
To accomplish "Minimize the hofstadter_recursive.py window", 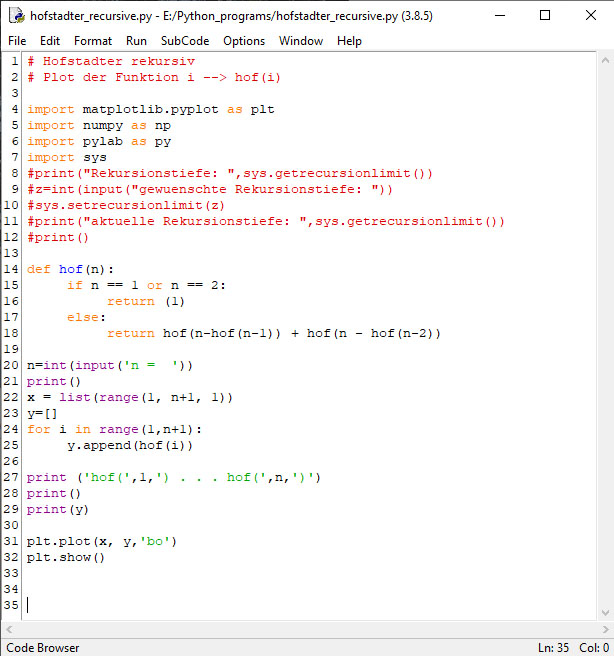I will [499, 16].
